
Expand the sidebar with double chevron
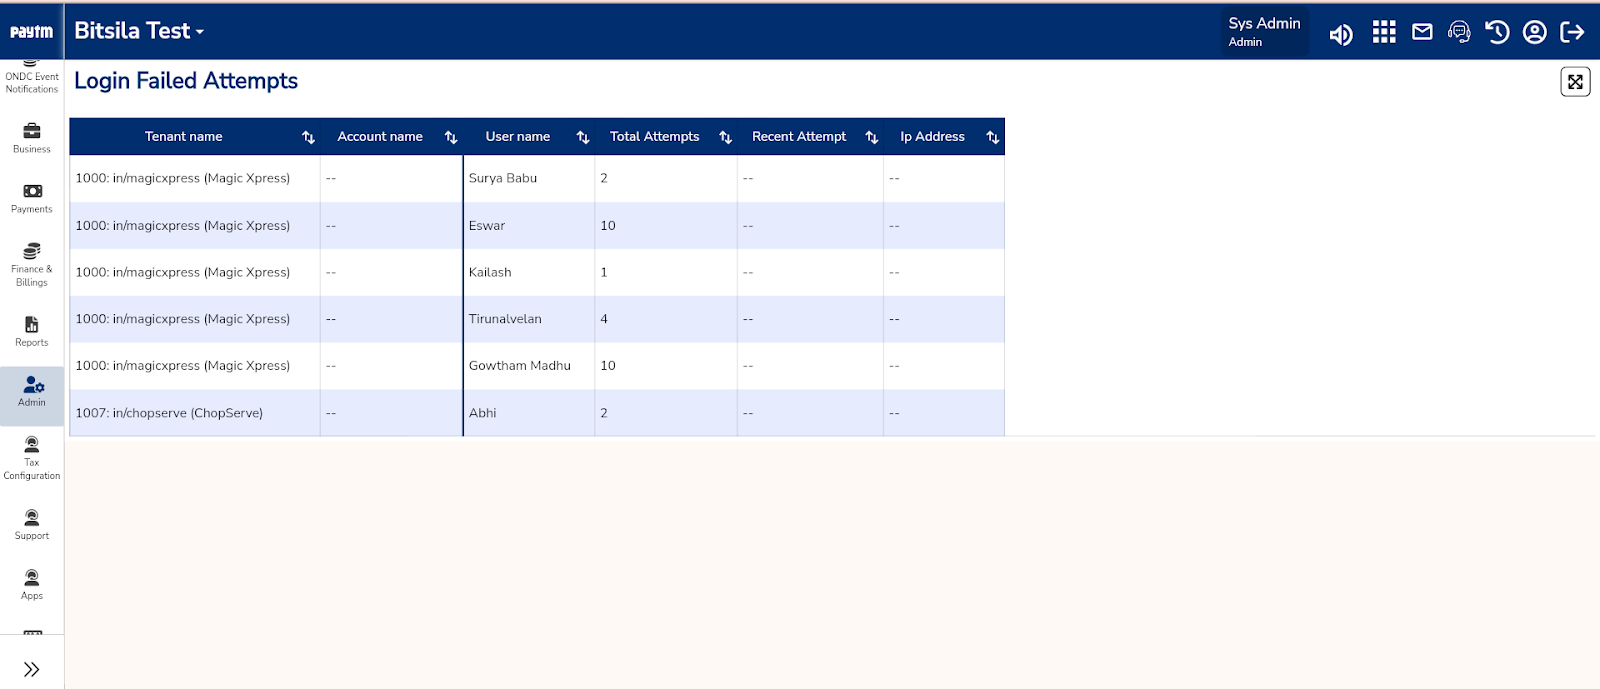32,669
